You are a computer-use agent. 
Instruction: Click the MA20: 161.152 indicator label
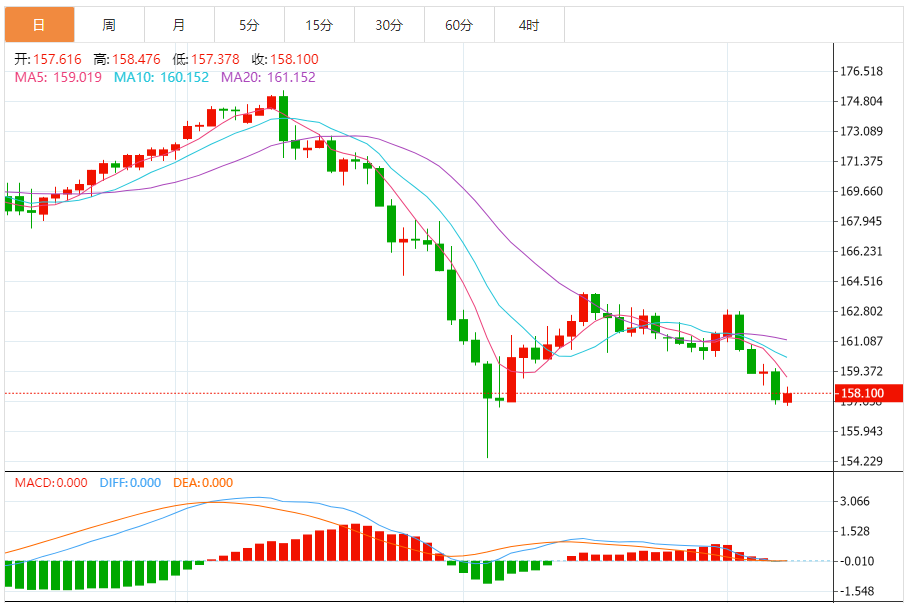(268, 77)
